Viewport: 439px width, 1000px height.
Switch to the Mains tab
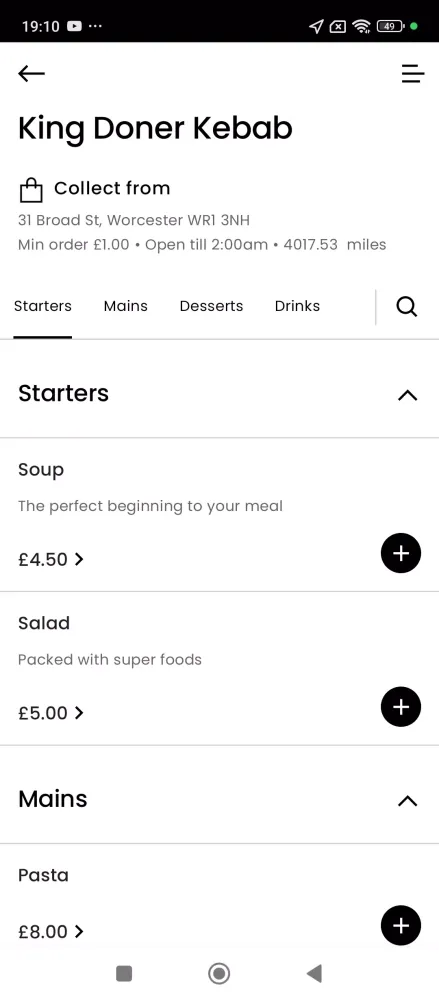pos(126,306)
